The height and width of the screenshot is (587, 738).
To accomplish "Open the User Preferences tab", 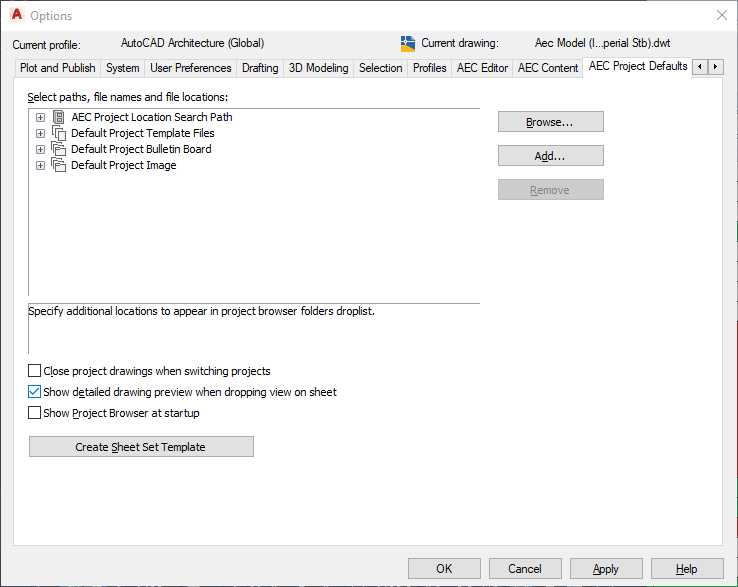I will (191, 68).
